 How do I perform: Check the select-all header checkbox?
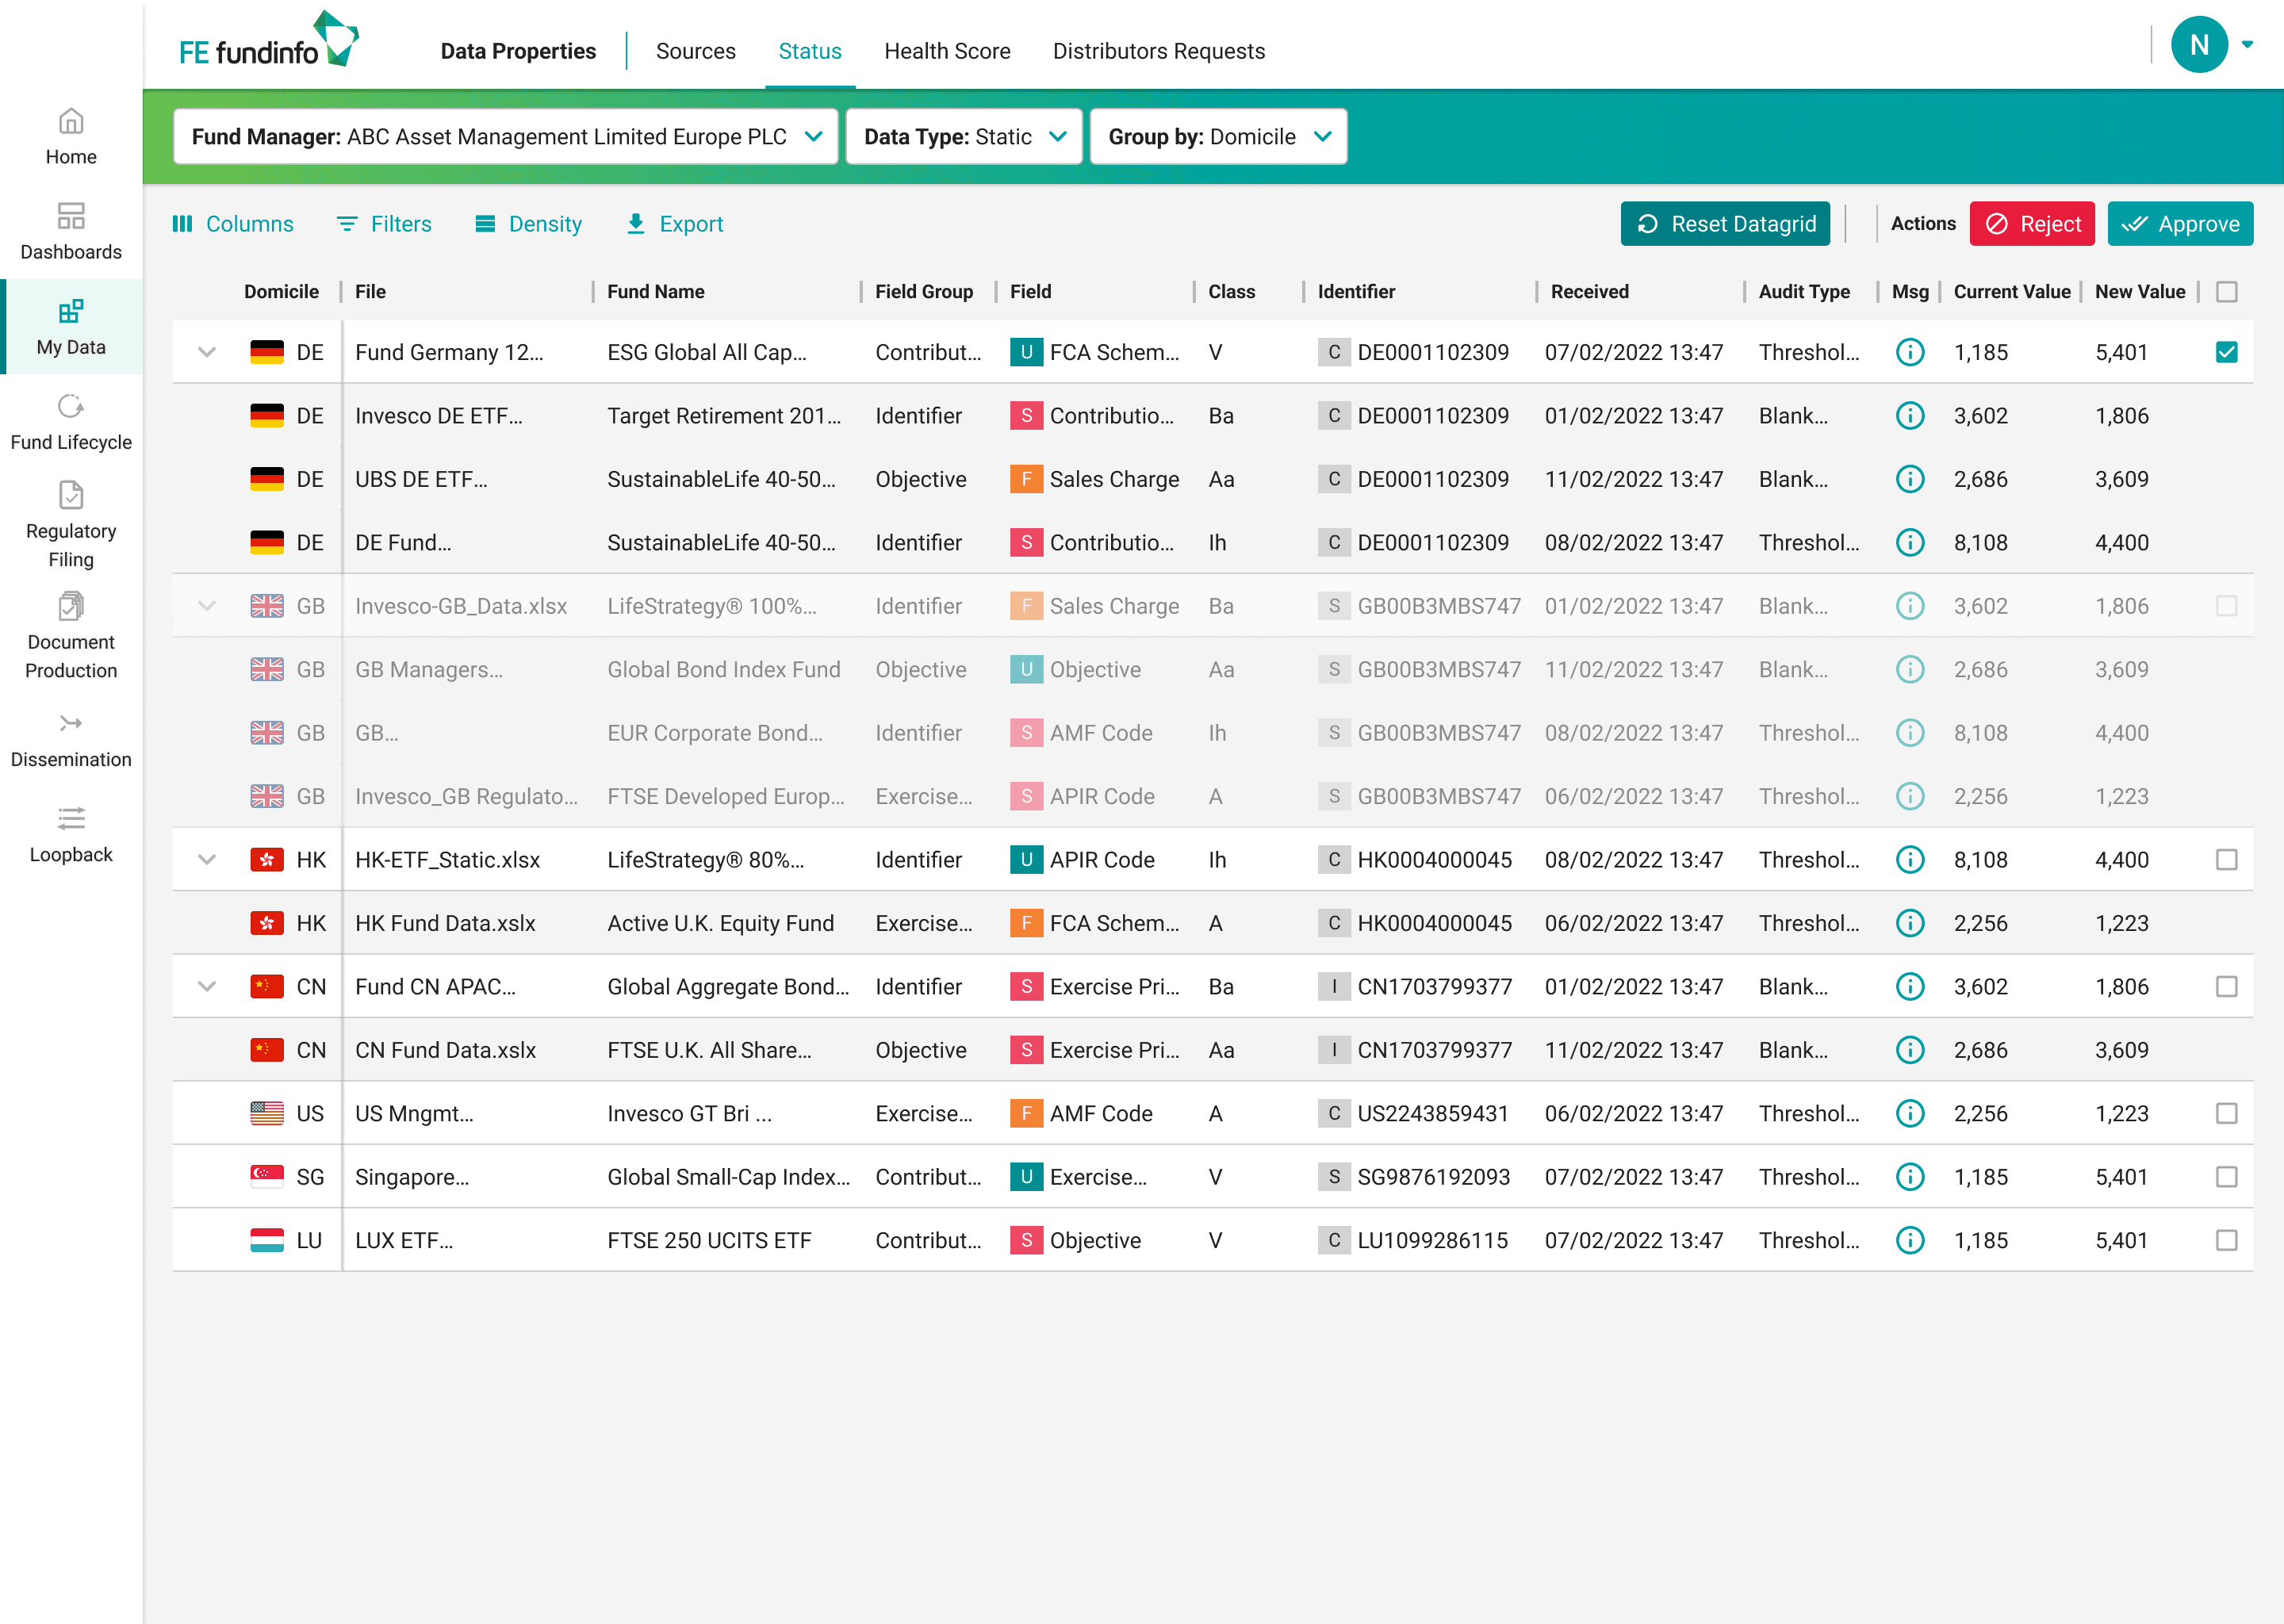pyautogui.click(x=2226, y=292)
